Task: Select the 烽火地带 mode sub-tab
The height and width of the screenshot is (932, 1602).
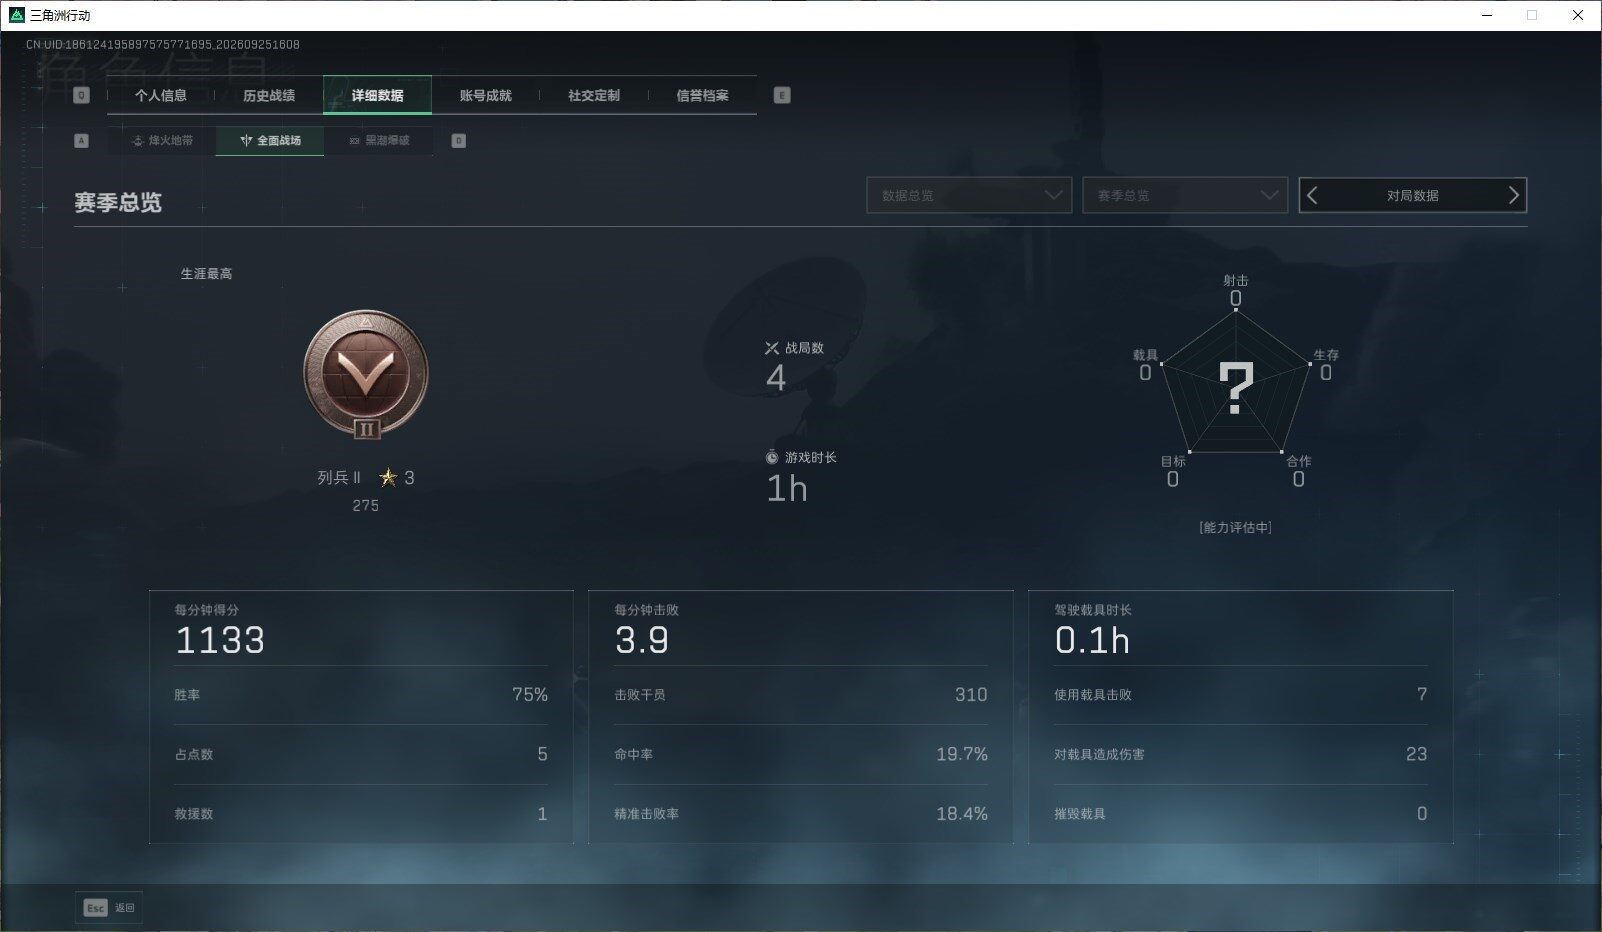Action: pos(162,140)
